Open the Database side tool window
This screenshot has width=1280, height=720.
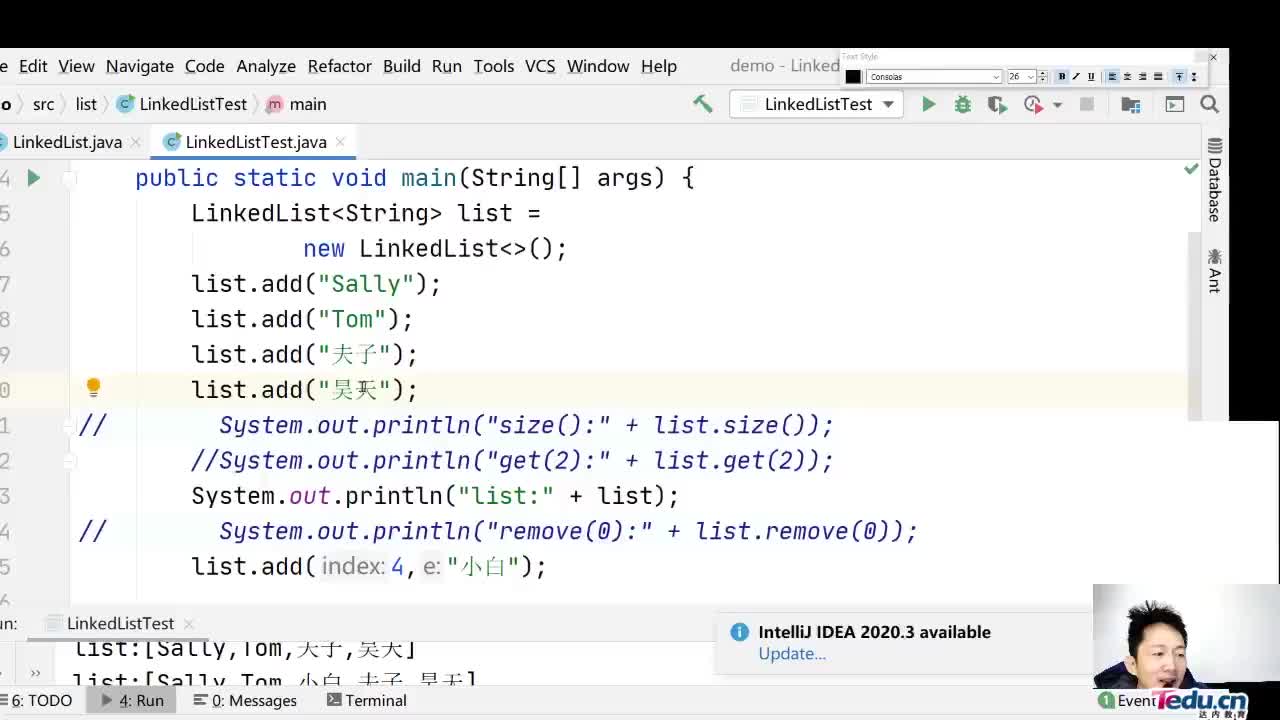click(1215, 180)
